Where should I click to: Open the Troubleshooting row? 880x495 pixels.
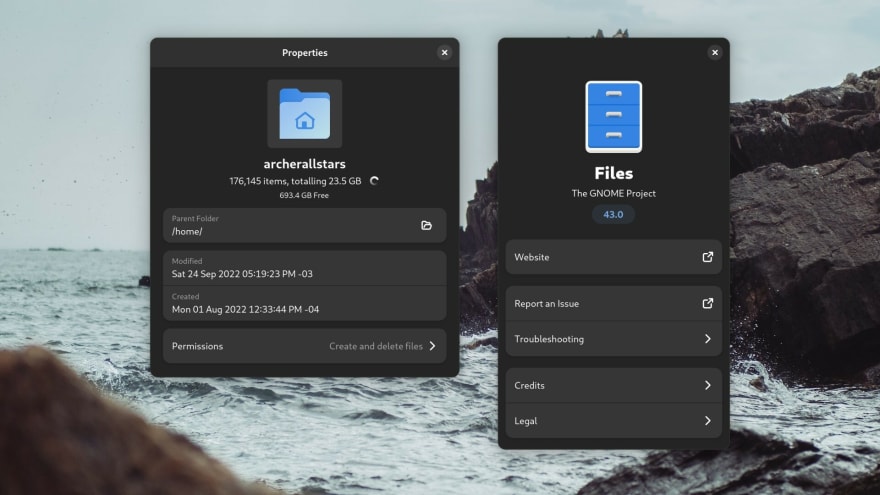click(x=613, y=339)
